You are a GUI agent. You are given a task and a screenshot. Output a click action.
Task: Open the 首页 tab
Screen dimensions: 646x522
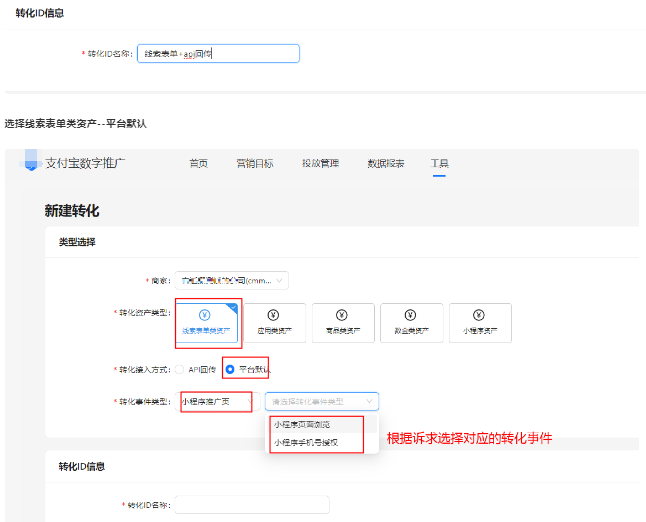click(199, 164)
